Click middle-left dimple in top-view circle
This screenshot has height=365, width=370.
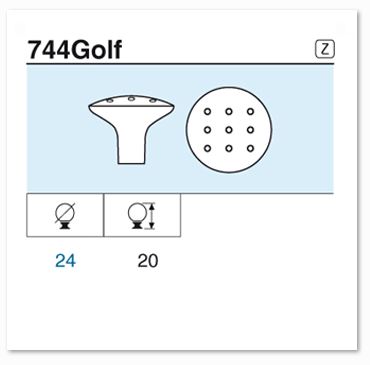pyautogui.click(x=207, y=130)
